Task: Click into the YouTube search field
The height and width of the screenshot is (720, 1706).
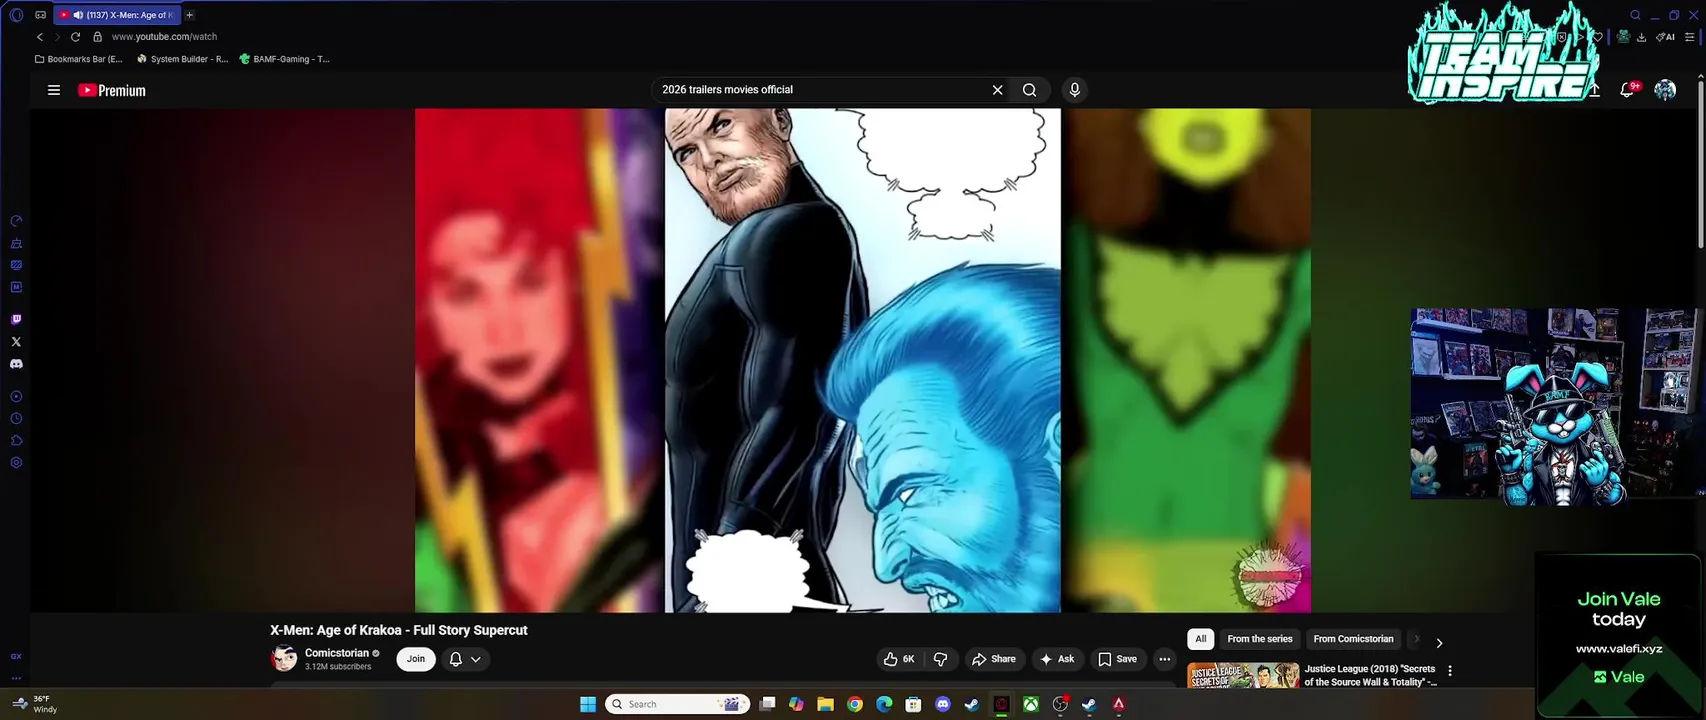Action: pos(820,90)
